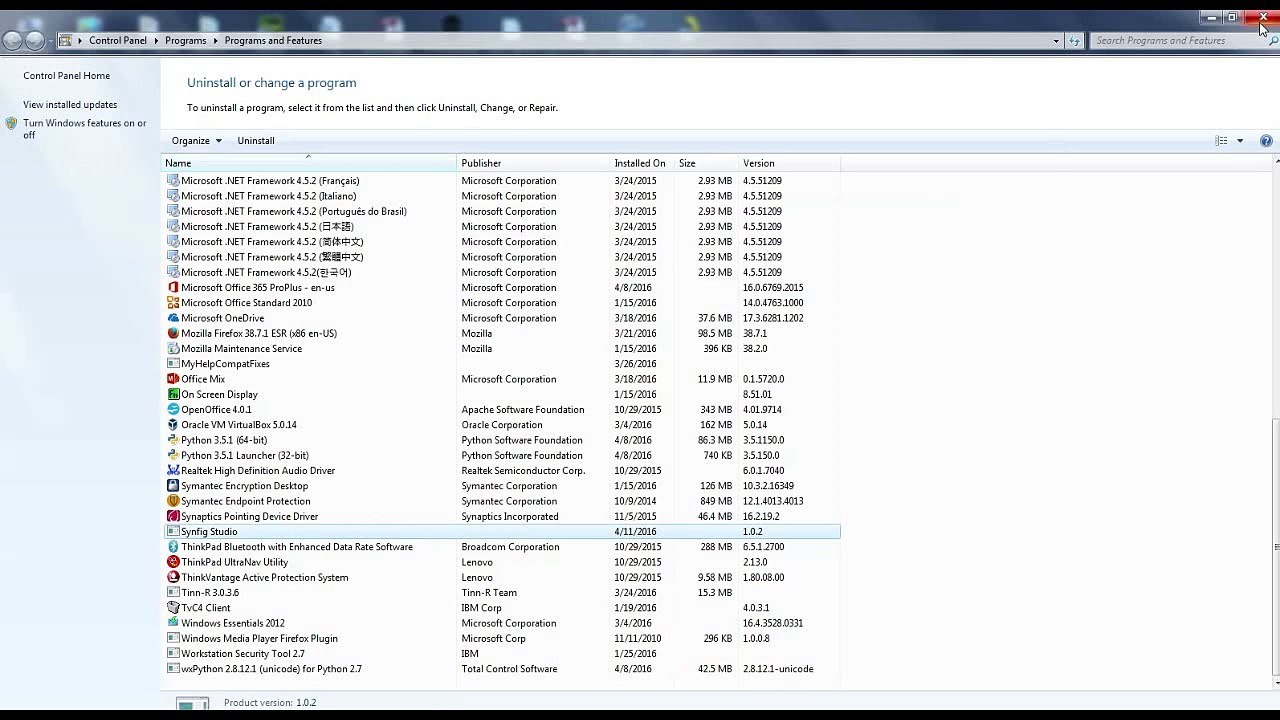
Task: Click the shield icon by Windows features
Action: pos(11,124)
